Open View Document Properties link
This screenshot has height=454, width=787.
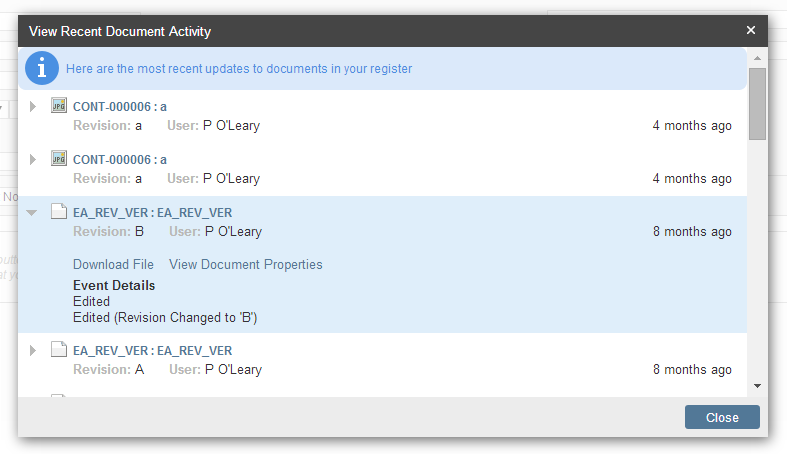(245, 265)
